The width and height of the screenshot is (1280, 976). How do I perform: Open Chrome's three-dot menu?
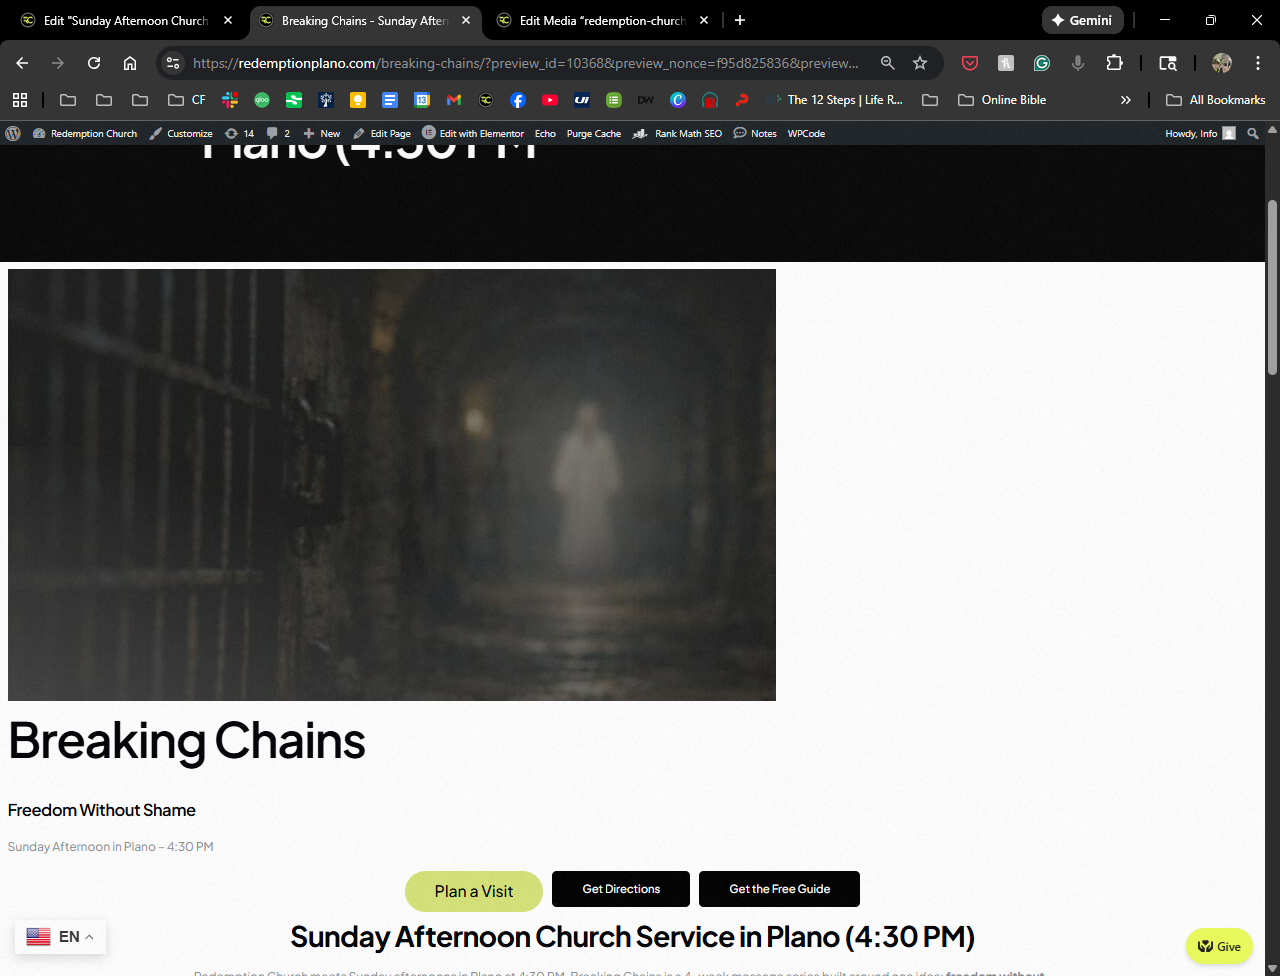coord(1258,63)
